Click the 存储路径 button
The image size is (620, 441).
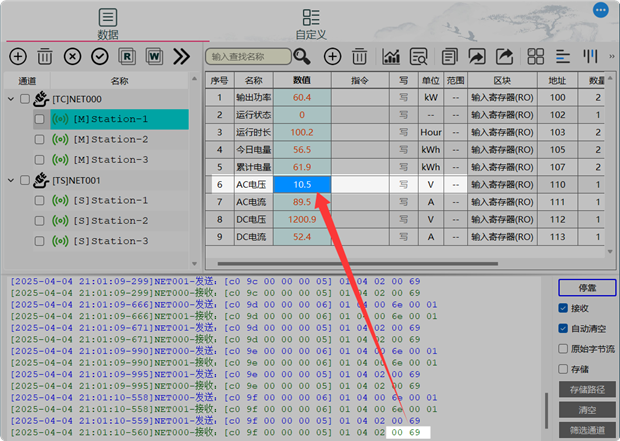pos(587,390)
